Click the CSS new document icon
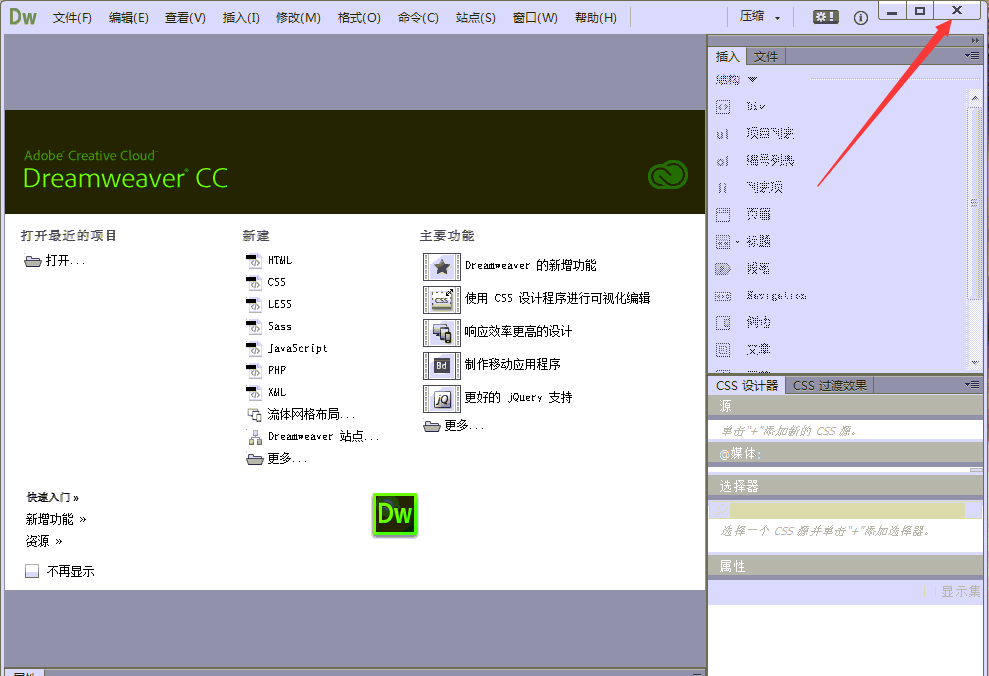Screen dimensions: 989x676 [254, 282]
